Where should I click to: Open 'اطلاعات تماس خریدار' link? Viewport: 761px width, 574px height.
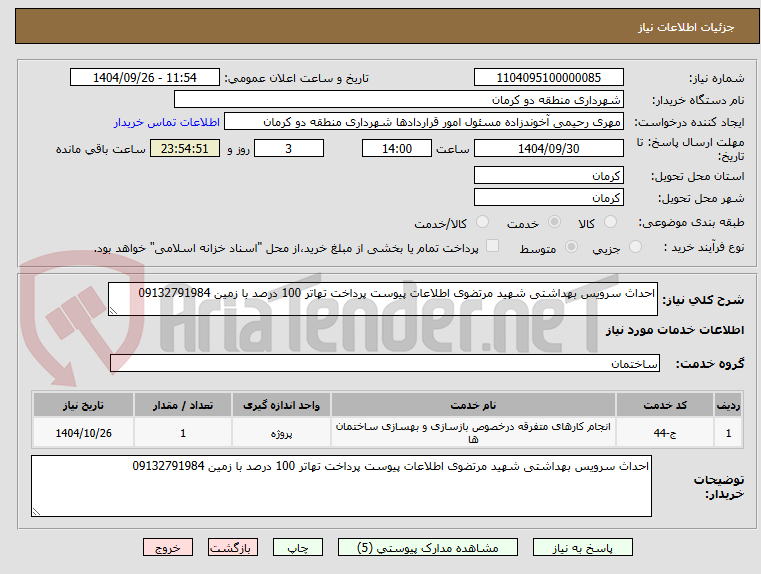pyautogui.click(x=167, y=122)
